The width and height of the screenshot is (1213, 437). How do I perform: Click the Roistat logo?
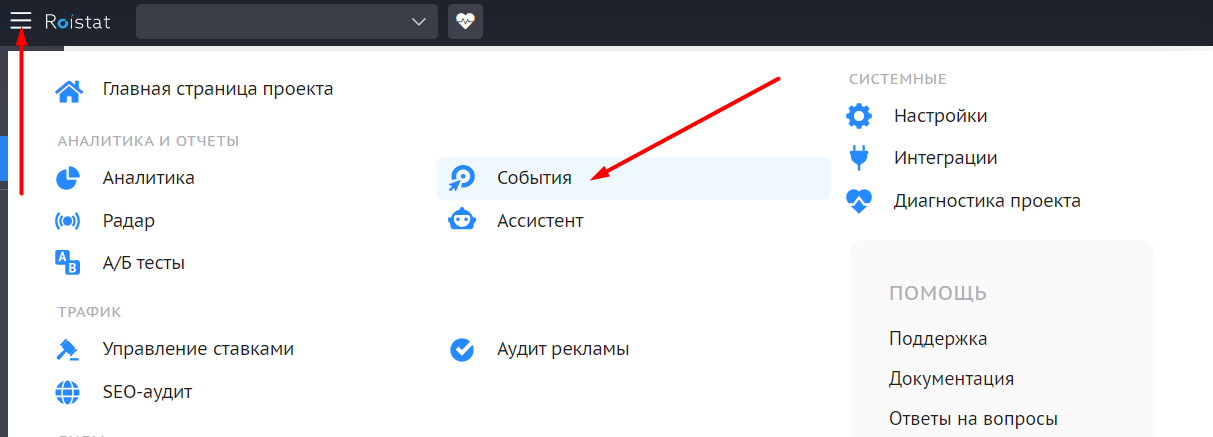[78, 21]
